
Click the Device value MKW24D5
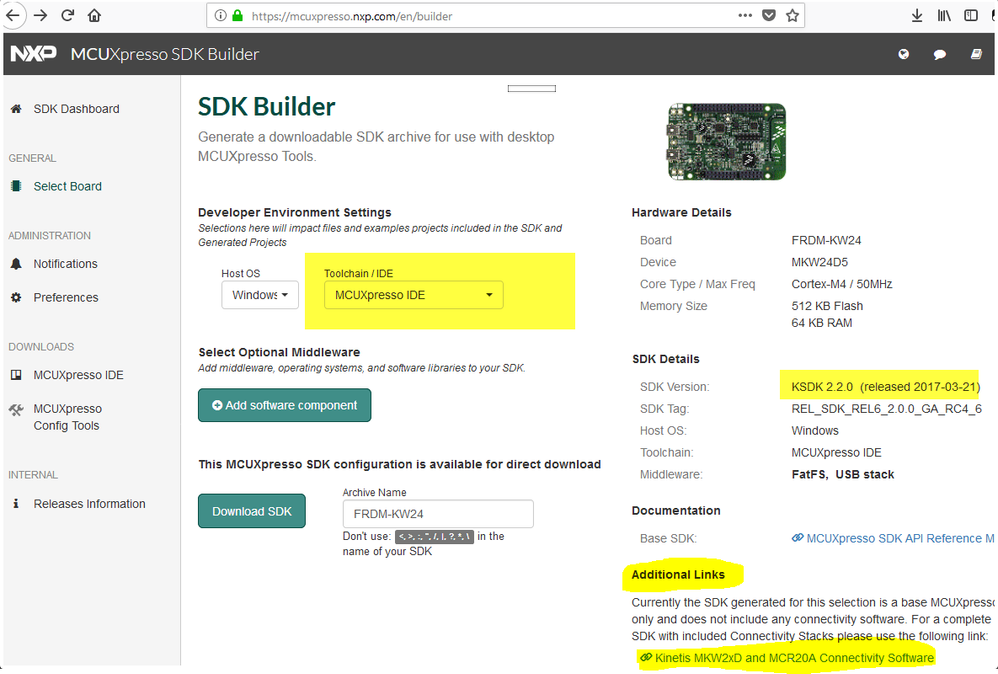820,262
